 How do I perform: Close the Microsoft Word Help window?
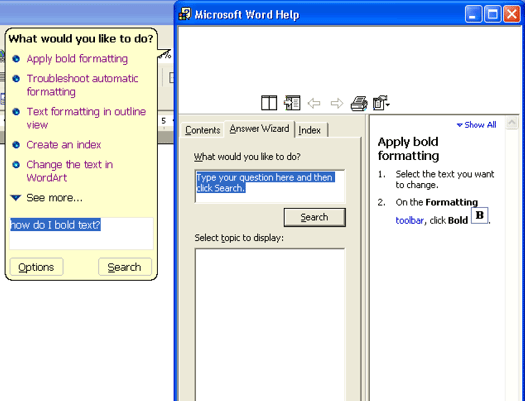point(512,14)
